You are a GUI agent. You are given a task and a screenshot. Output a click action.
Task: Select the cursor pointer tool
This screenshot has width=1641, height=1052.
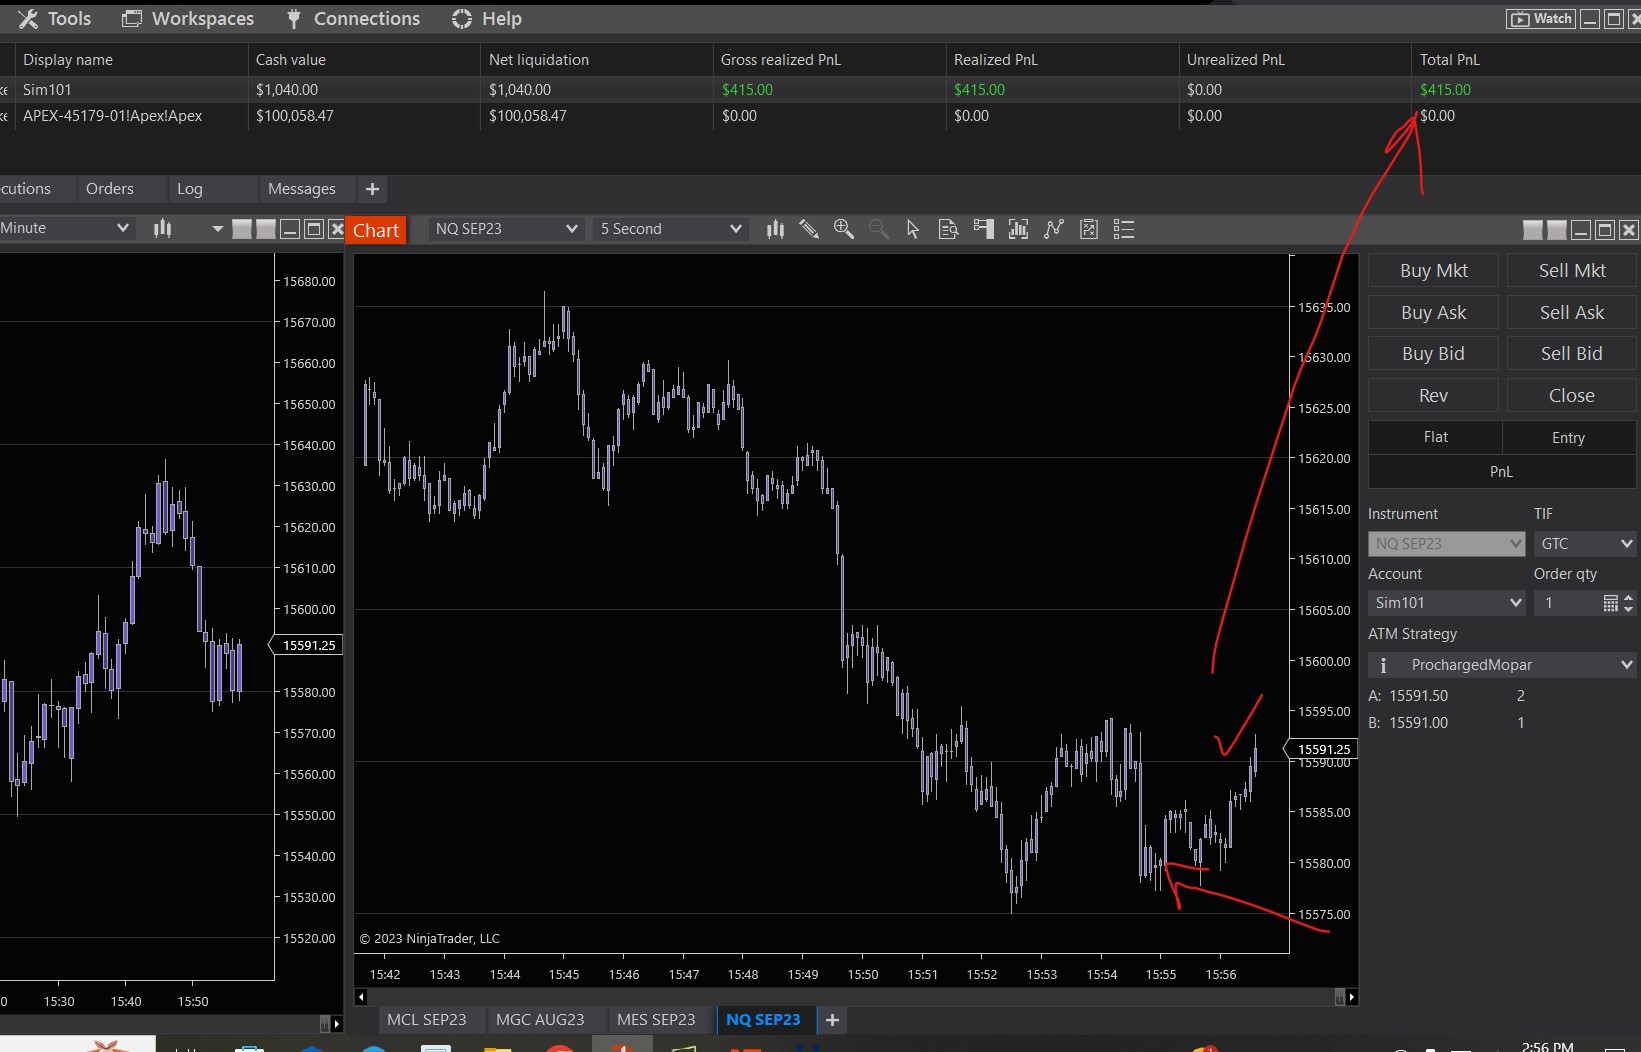pyautogui.click(x=913, y=229)
